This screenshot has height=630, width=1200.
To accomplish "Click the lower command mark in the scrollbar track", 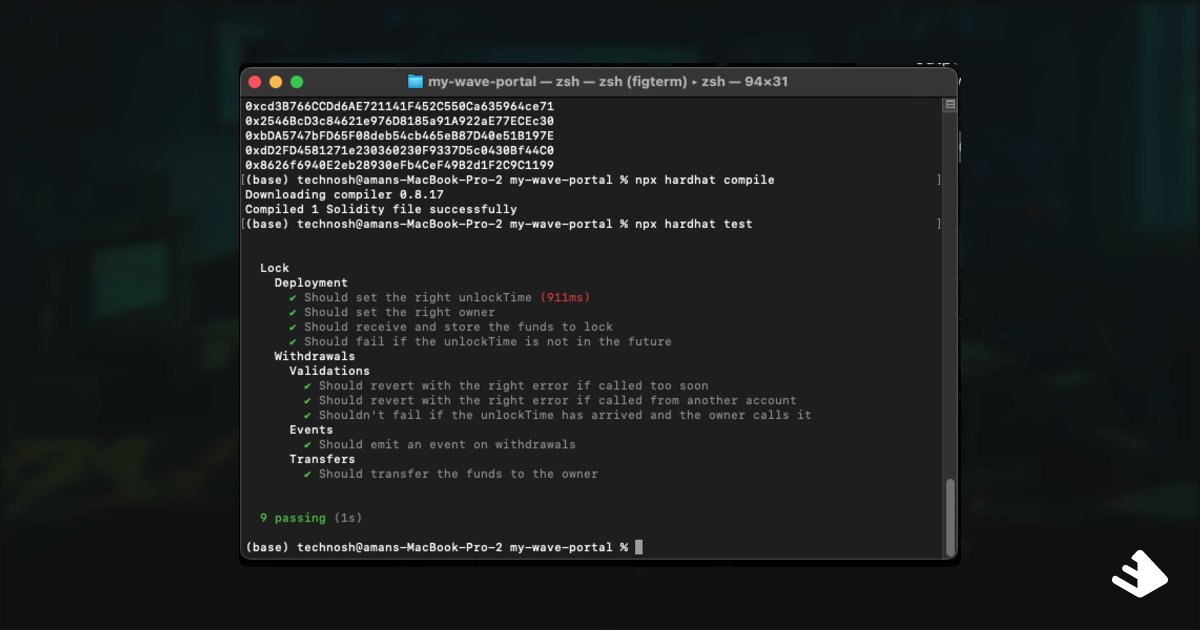I will tap(937, 224).
